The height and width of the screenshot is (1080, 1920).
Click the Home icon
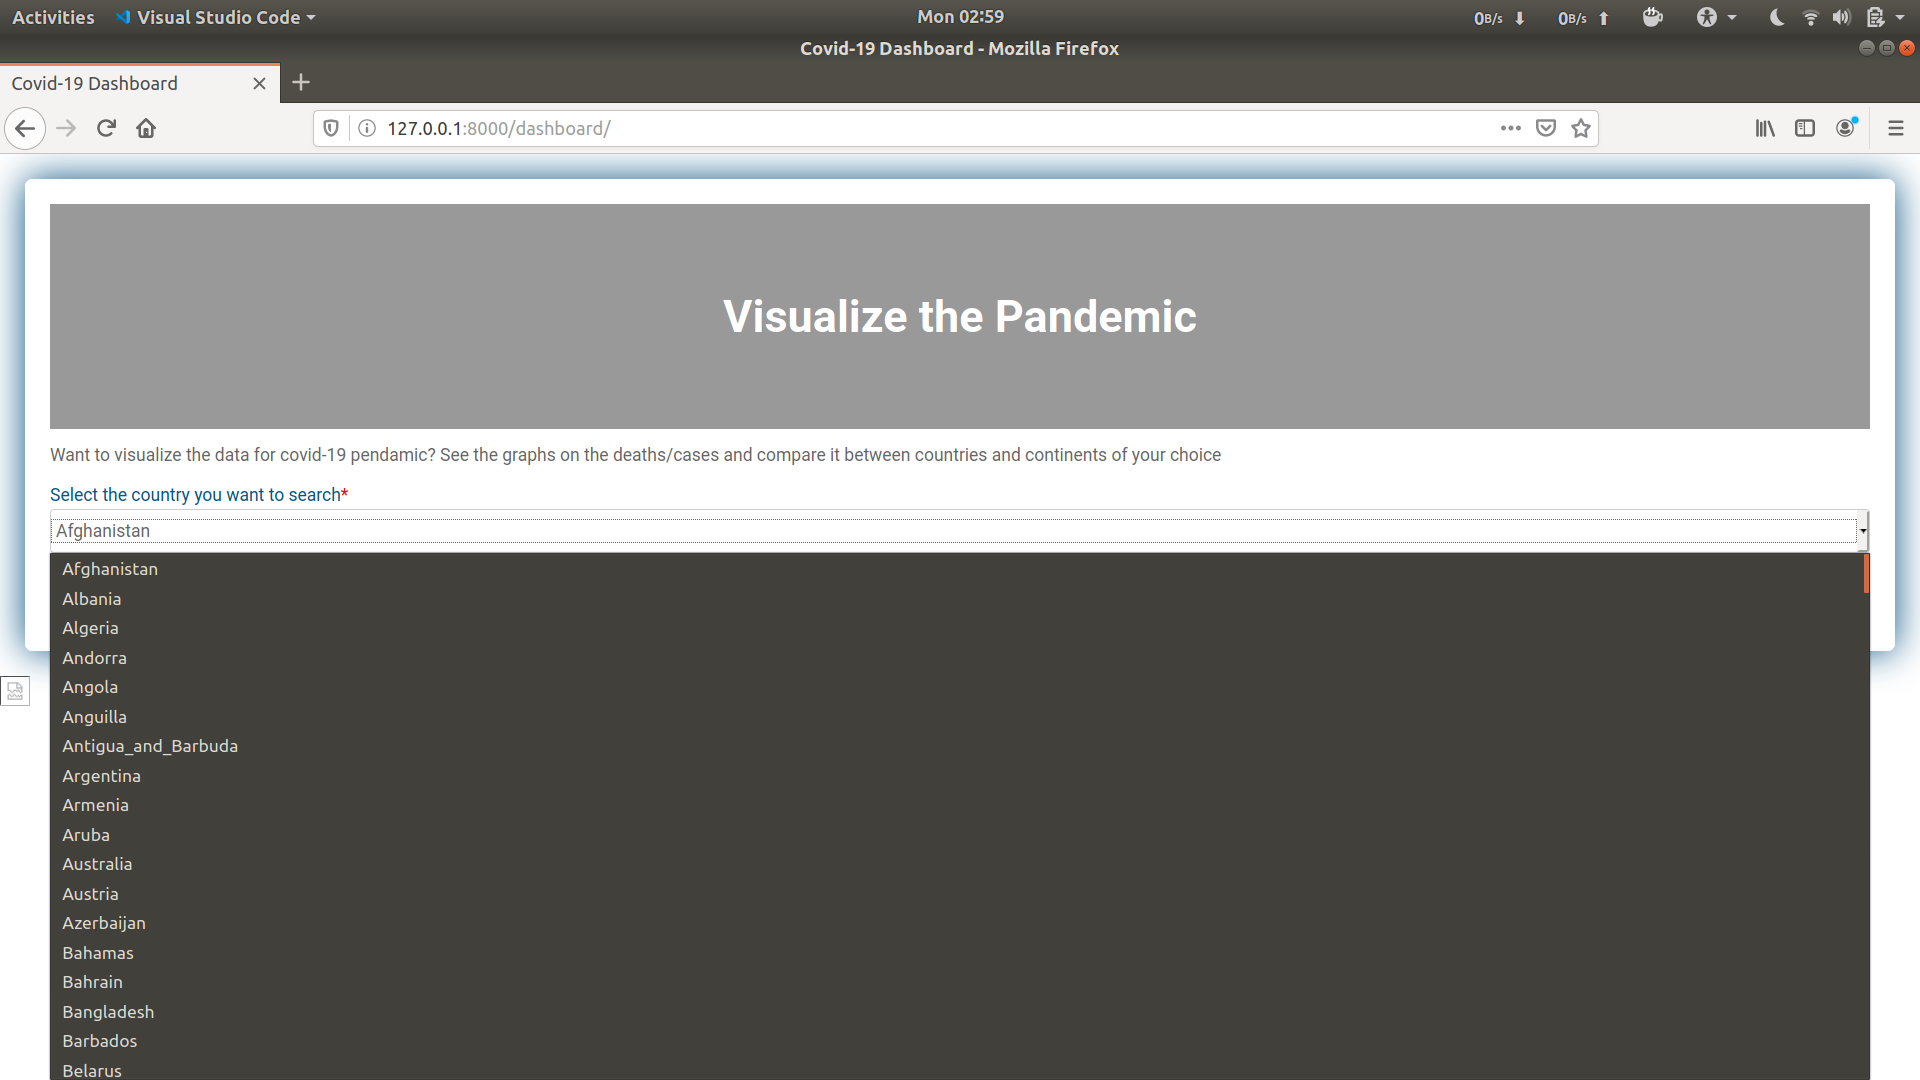click(145, 128)
